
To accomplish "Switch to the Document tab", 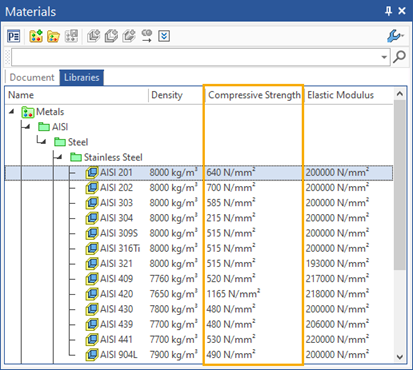I will pyautogui.click(x=32, y=77).
